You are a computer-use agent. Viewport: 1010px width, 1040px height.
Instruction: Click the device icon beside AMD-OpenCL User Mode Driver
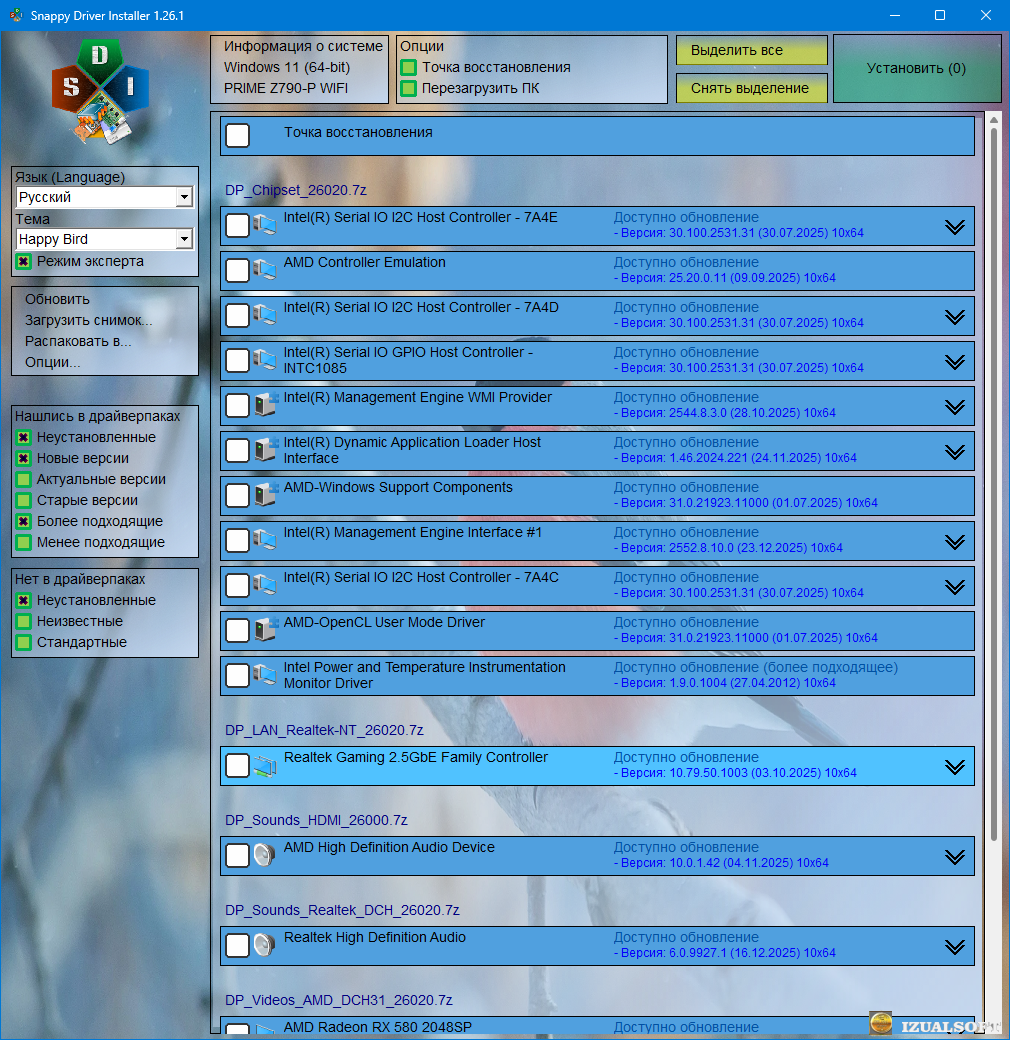tap(264, 630)
